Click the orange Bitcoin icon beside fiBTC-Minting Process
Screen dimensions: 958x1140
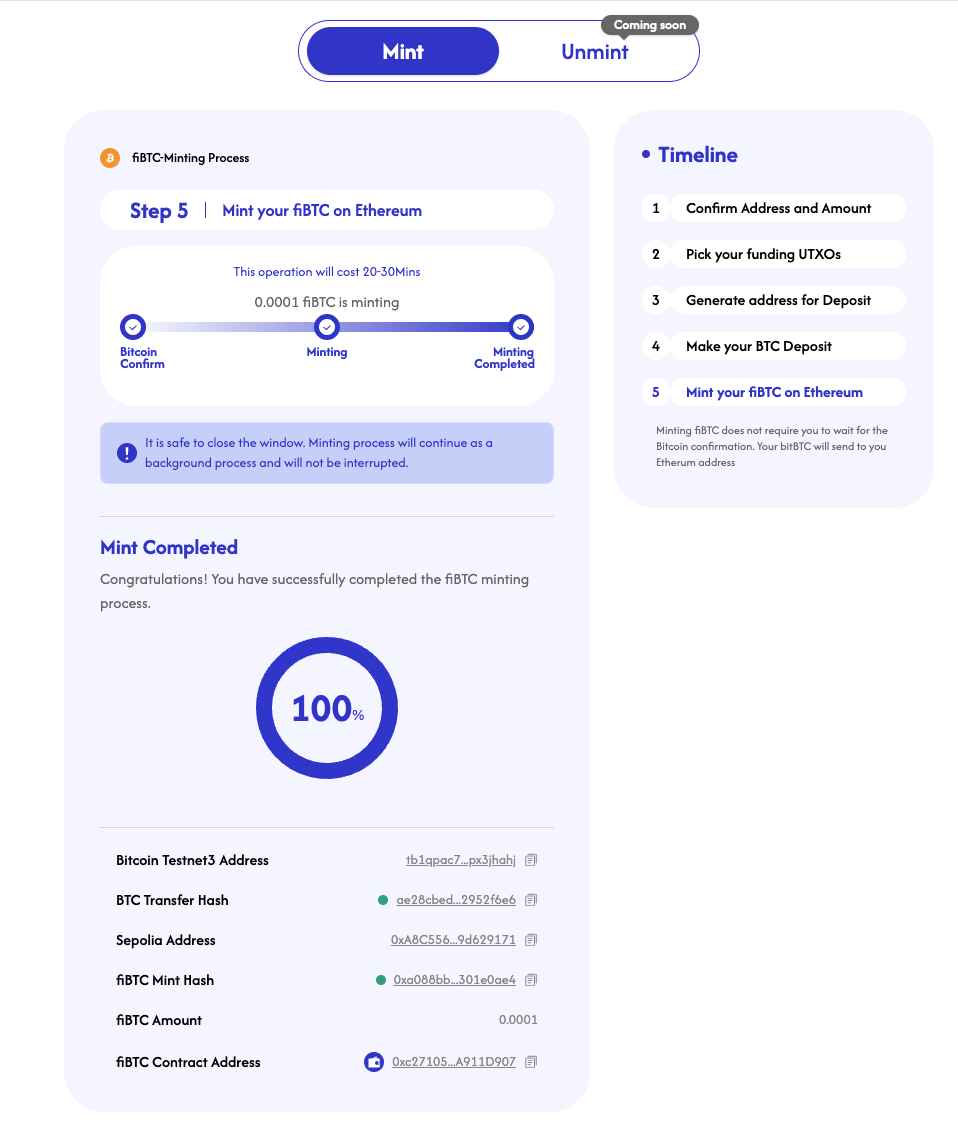coord(109,157)
